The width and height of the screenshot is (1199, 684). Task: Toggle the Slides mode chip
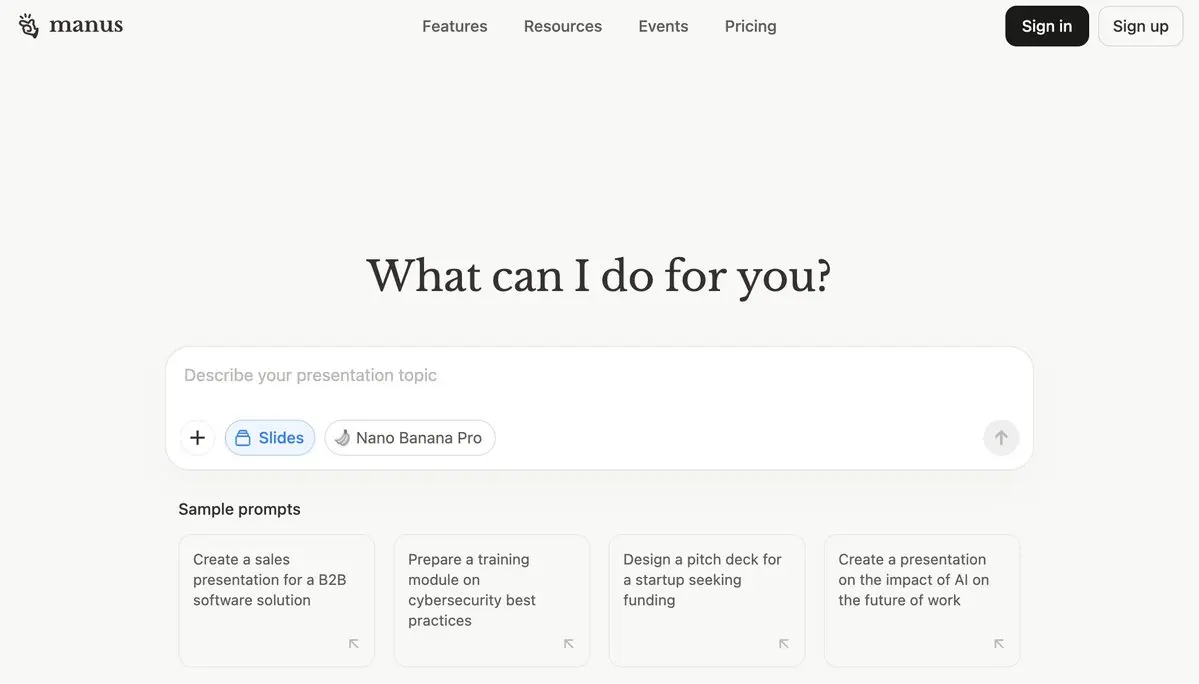(x=270, y=438)
